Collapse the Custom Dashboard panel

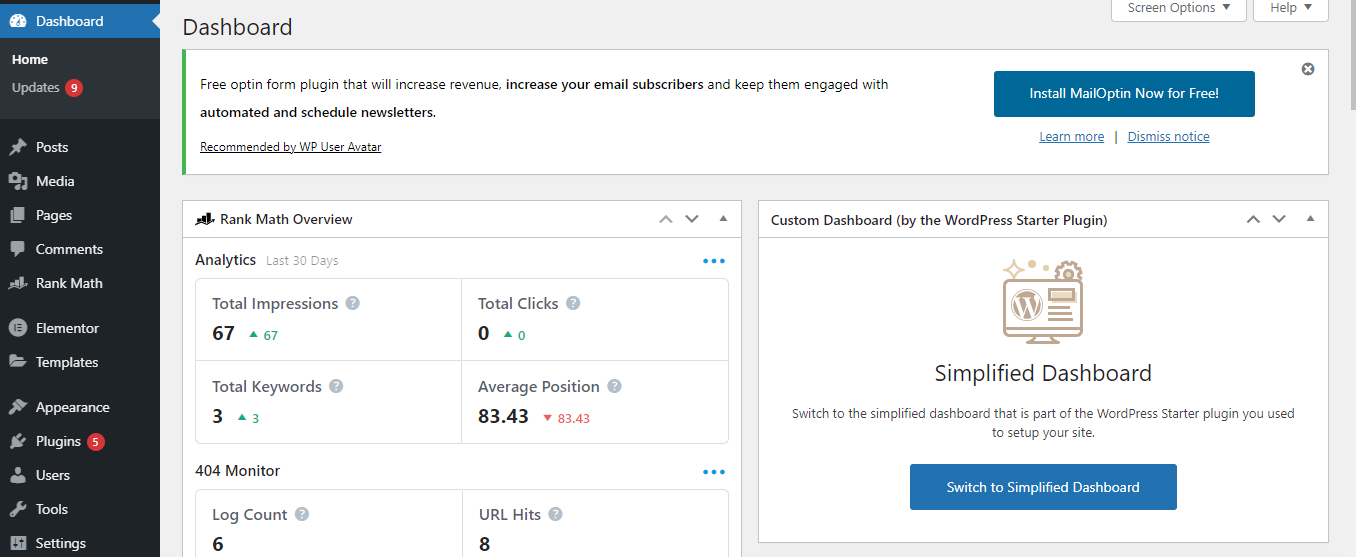point(1310,219)
